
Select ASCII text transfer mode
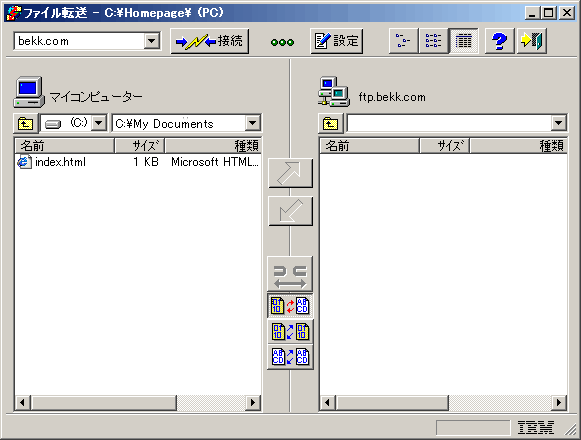coord(290,357)
